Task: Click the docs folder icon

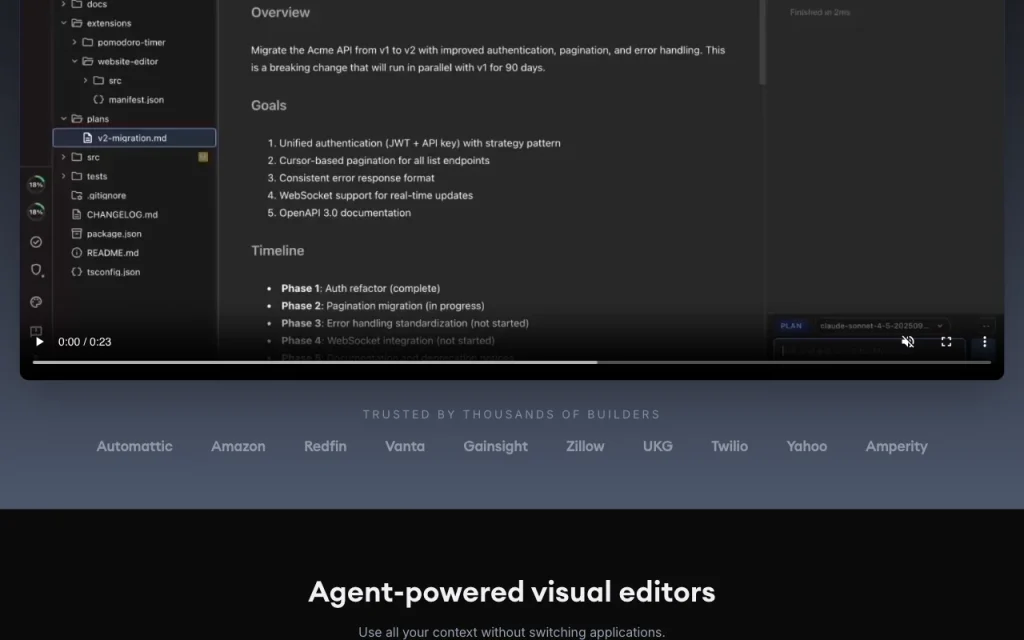Action: pyautogui.click(x=76, y=4)
